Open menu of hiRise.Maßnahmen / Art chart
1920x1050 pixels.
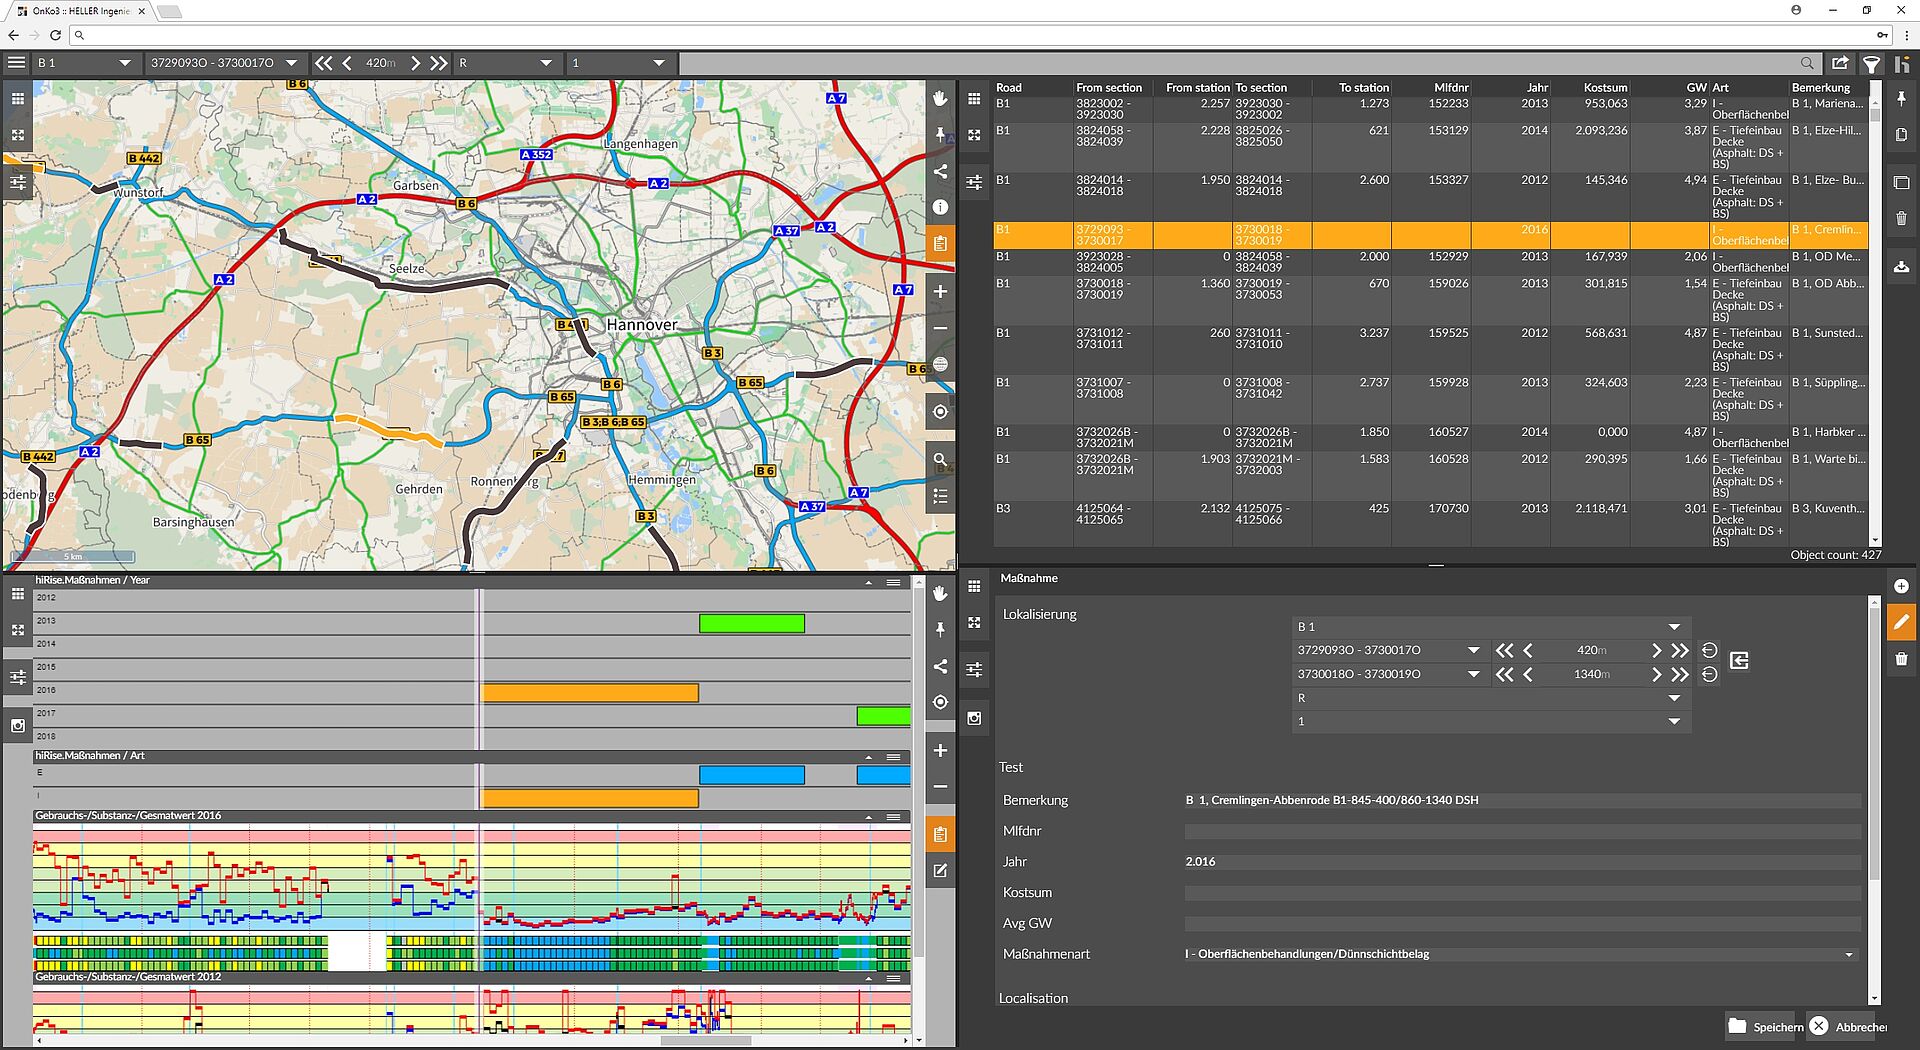893,757
